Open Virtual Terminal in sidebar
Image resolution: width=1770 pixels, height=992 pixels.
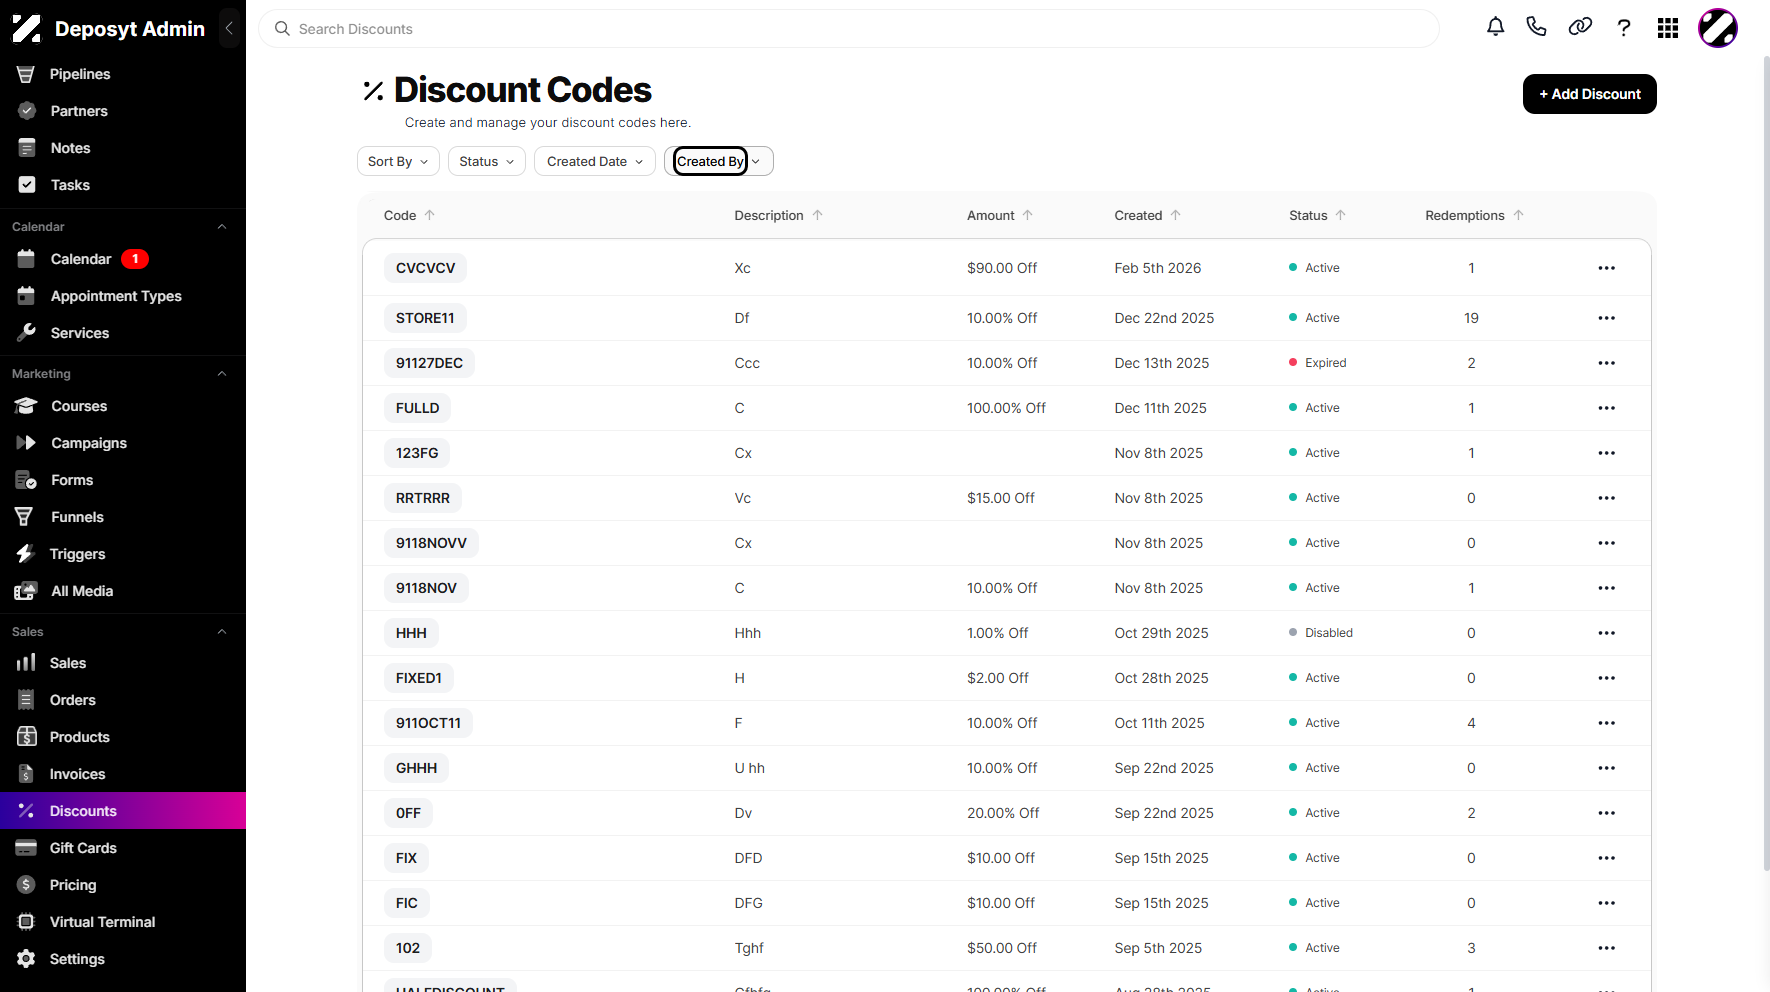click(x=123, y=922)
